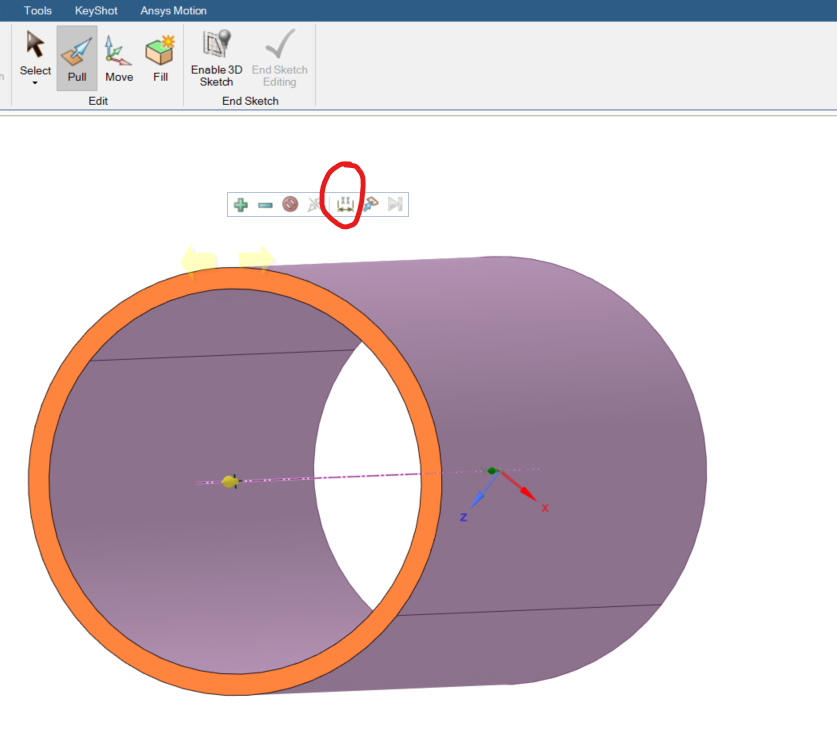Choose the Up To pull option
Screen dimensions: 837x745
370,204
